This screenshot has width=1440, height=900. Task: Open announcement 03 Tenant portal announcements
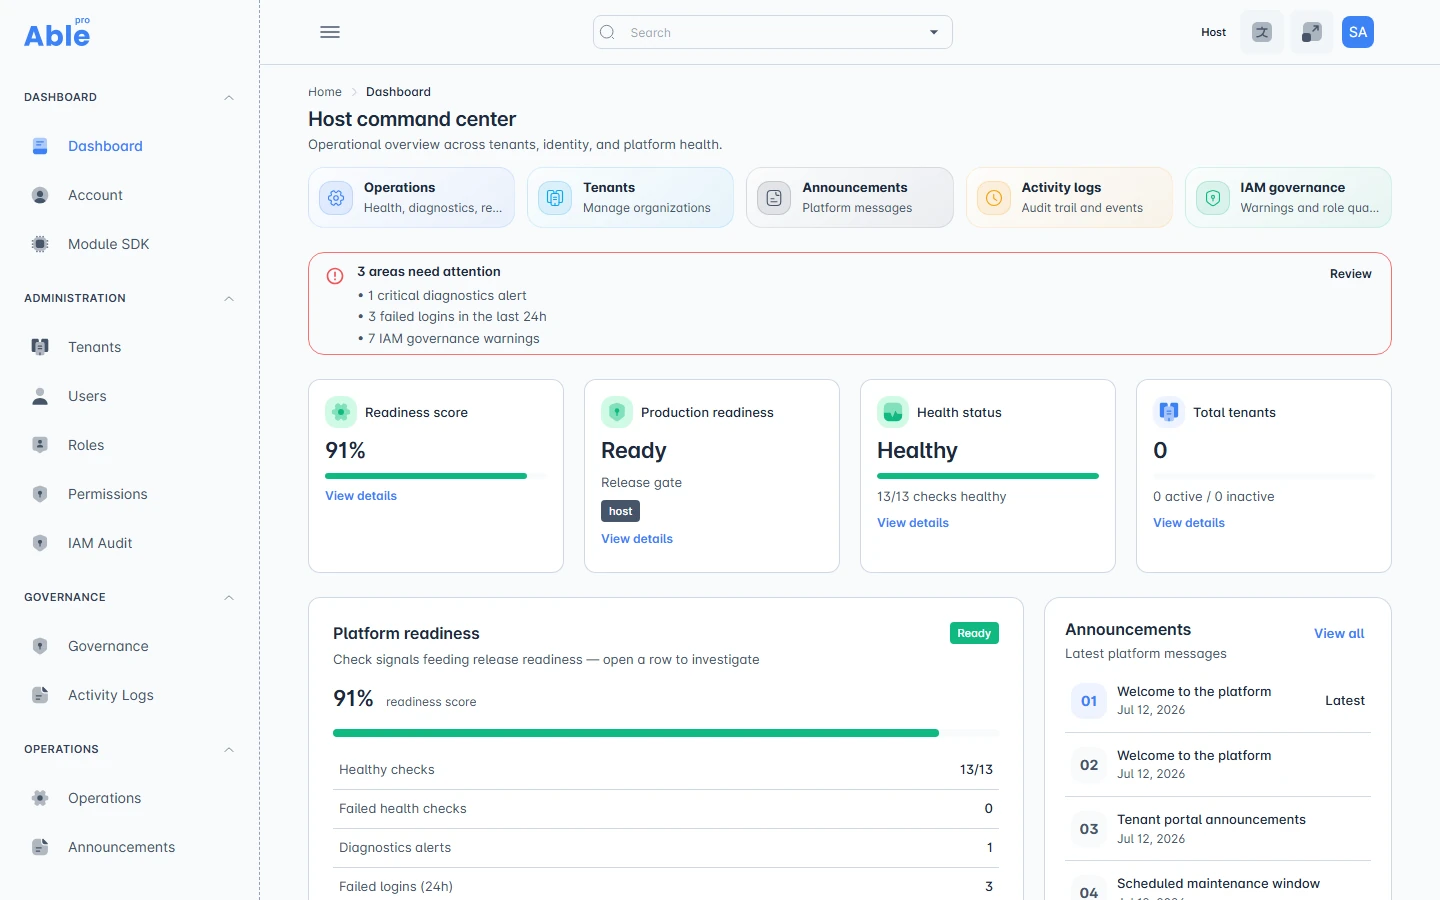tap(1218, 829)
